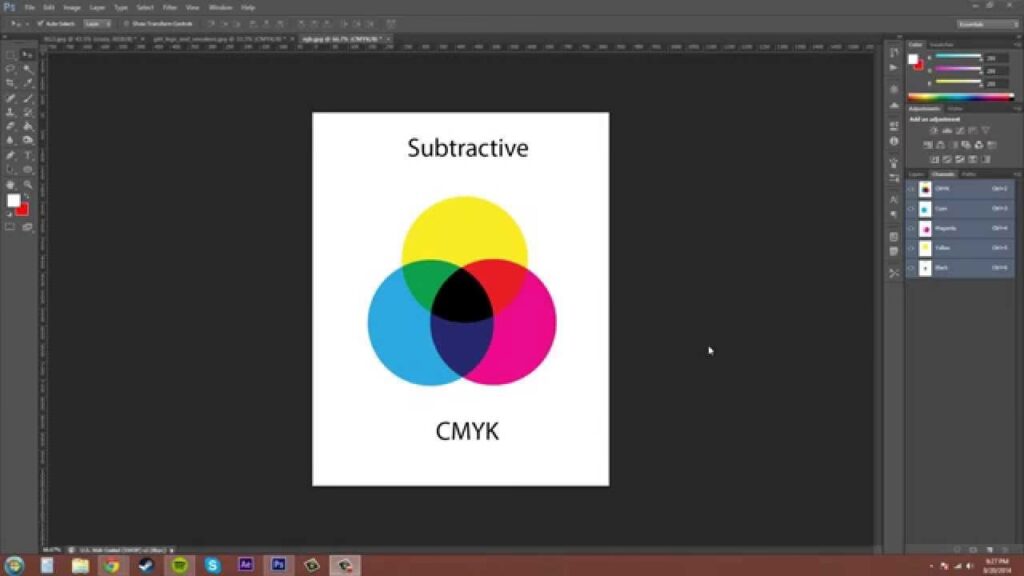The height and width of the screenshot is (576, 1024).
Task: Open the Essentials workspace dropdown
Action: (985, 23)
